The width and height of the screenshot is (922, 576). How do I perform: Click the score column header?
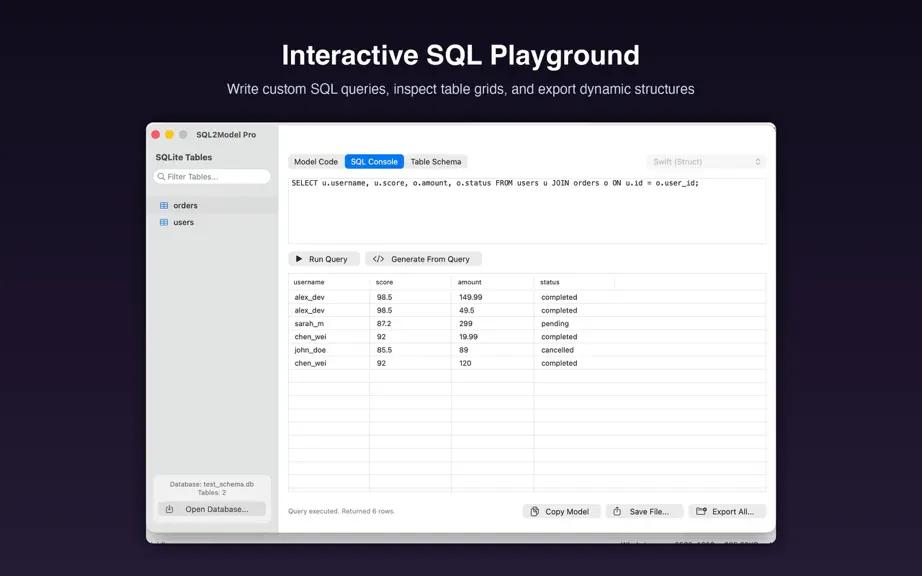coord(410,282)
